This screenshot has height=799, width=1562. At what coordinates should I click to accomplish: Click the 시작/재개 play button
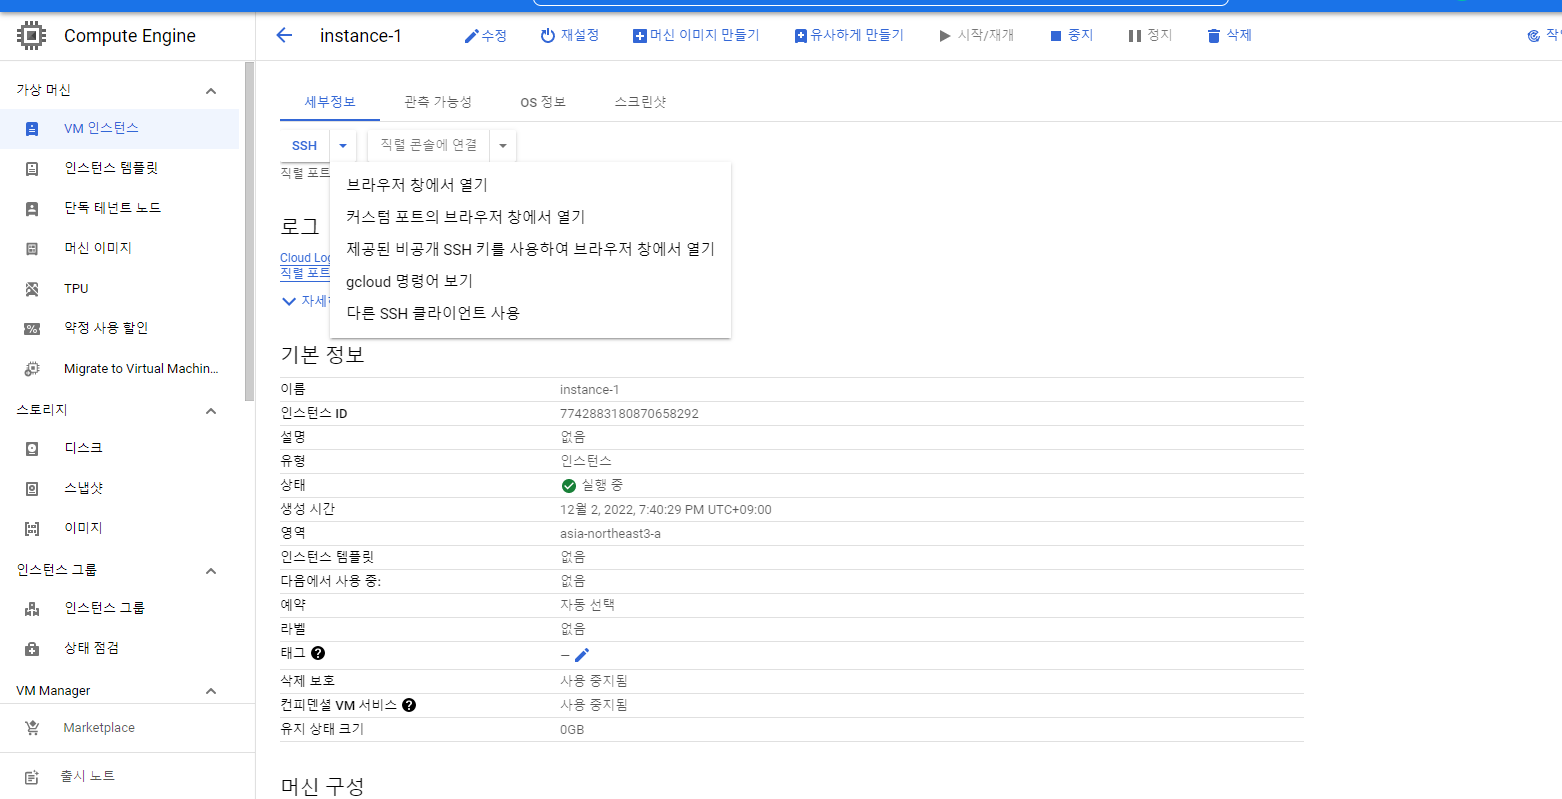coord(976,35)
